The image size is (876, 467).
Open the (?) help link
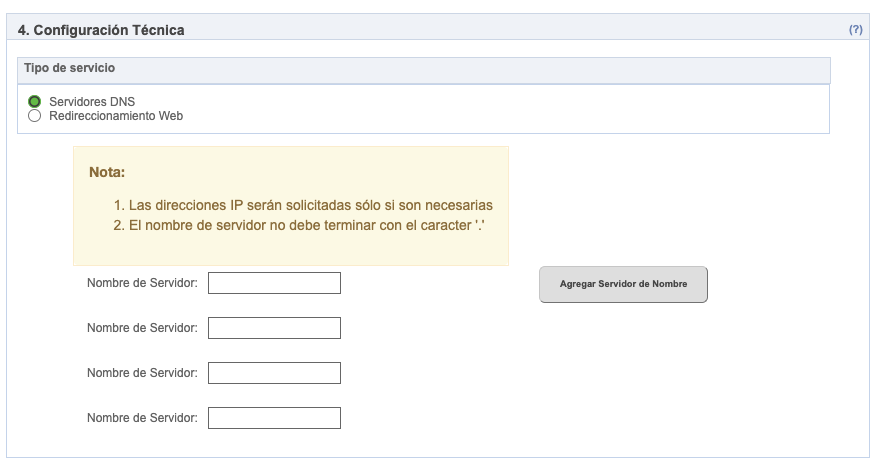coord(855,30)
